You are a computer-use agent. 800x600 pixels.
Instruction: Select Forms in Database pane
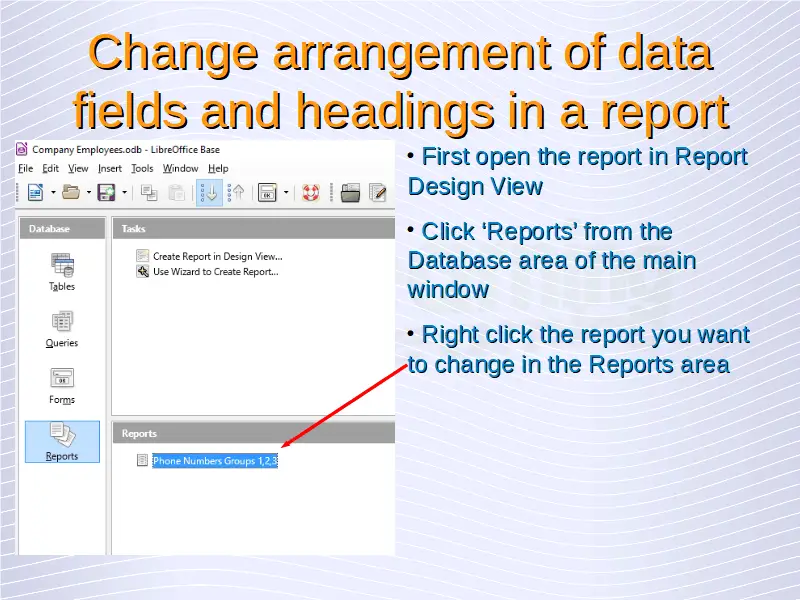tap(62, 386)
